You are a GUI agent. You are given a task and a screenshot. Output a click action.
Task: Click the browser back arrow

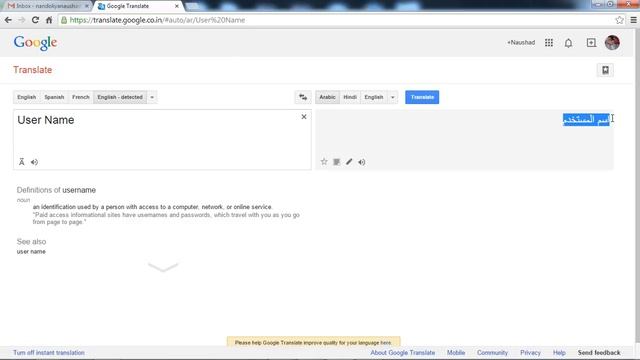click(8, 20)
